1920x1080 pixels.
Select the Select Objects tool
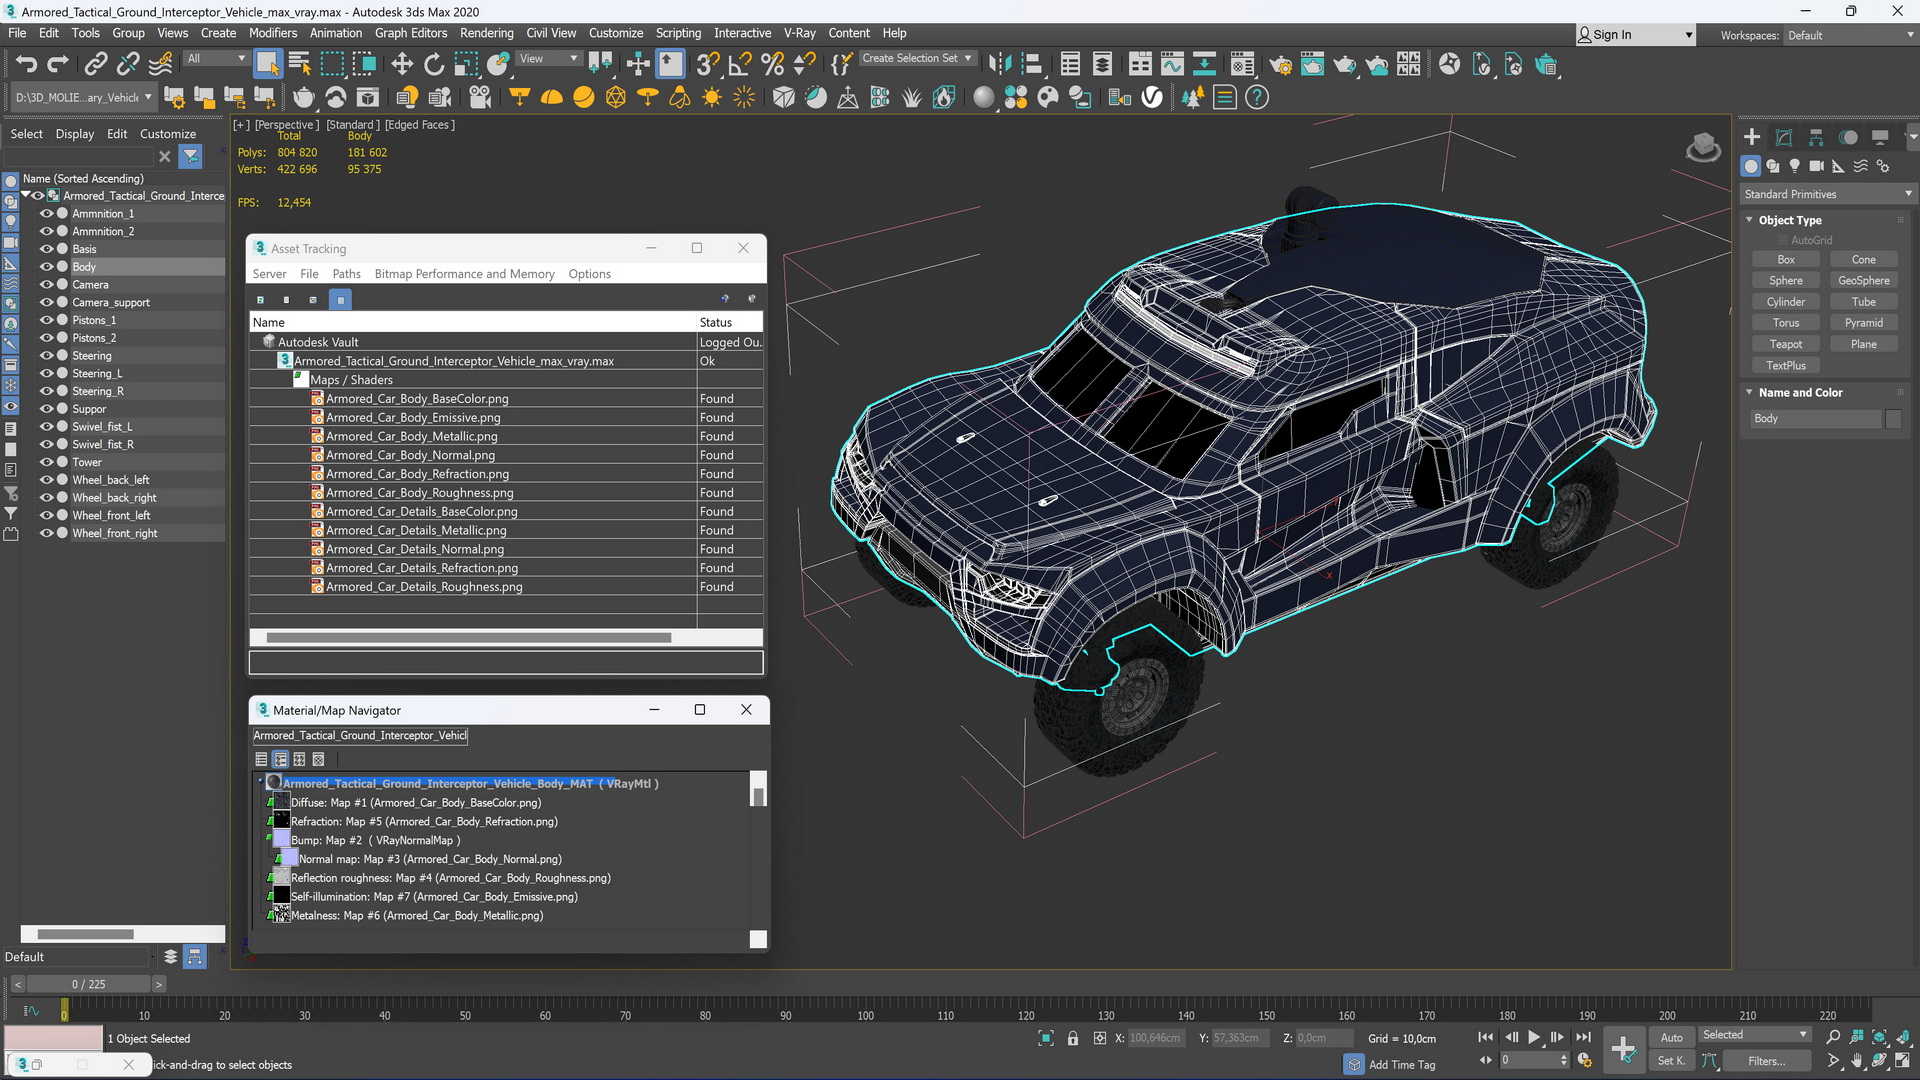[x=269, y=65]
